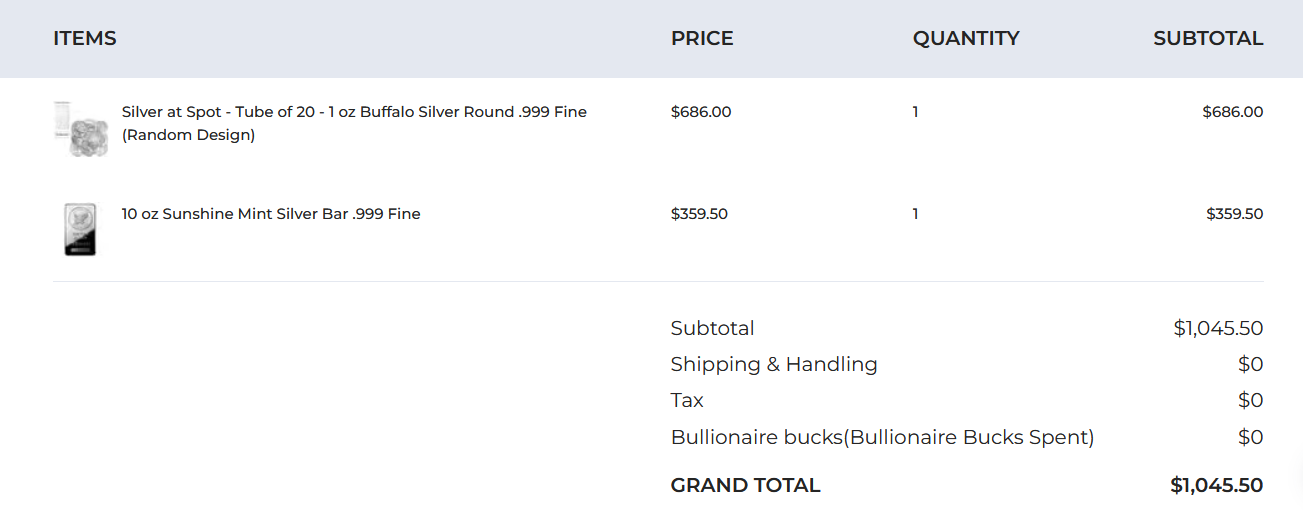Click the $359.50 price of the Sunshine bar
1303x530 pixels.
click(x=699, y=214)
